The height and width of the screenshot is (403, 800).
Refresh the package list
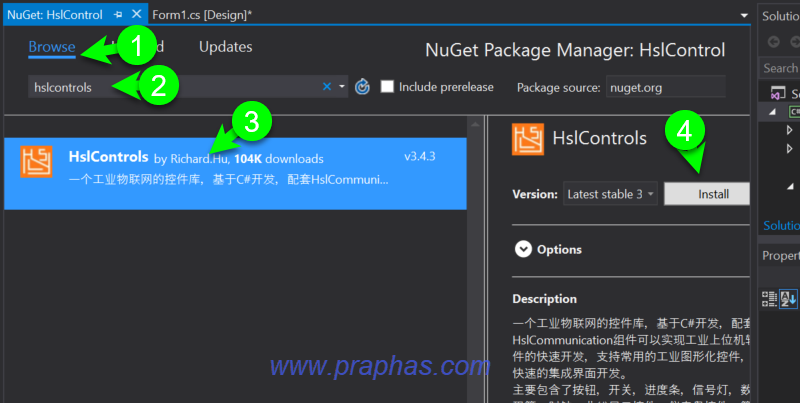pos(362,87)
